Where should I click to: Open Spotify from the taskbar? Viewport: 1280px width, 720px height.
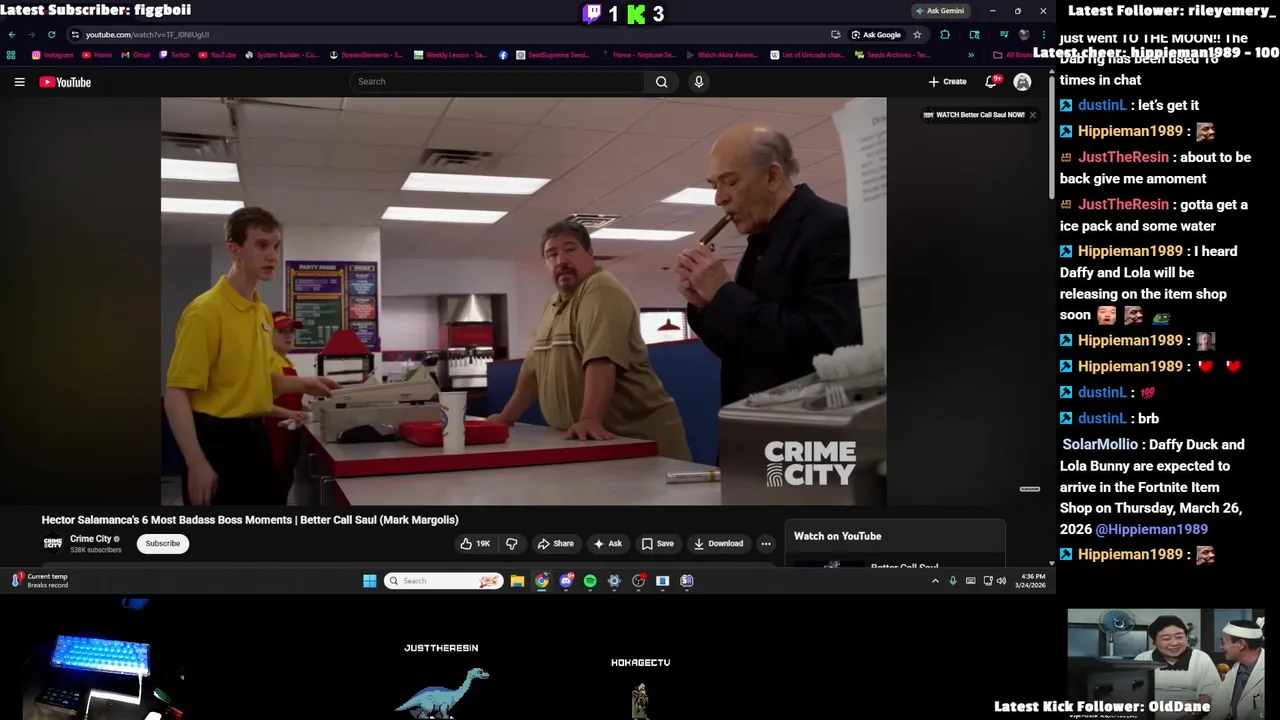click(x=590, y=581)
